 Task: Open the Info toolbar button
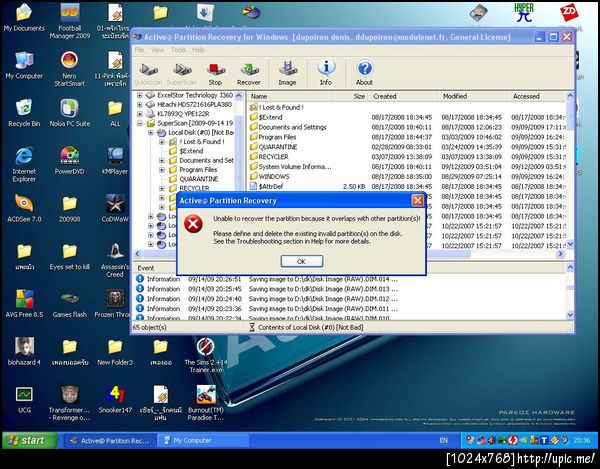click(x=326, y=73)
